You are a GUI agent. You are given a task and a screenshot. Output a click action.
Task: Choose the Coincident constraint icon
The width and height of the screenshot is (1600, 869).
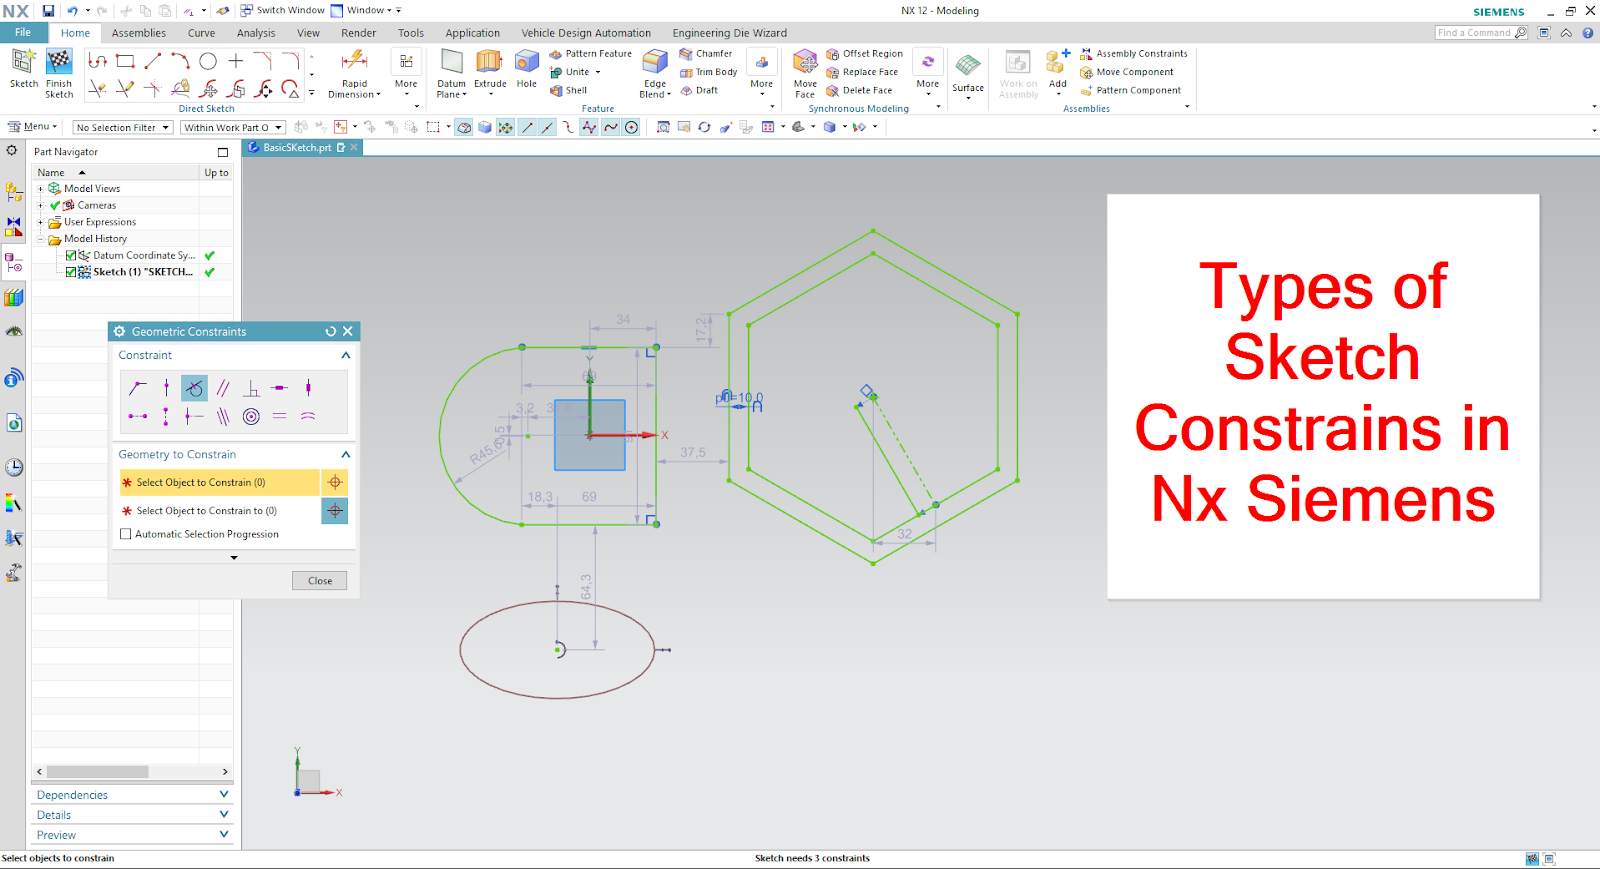[x=138, y=388]
